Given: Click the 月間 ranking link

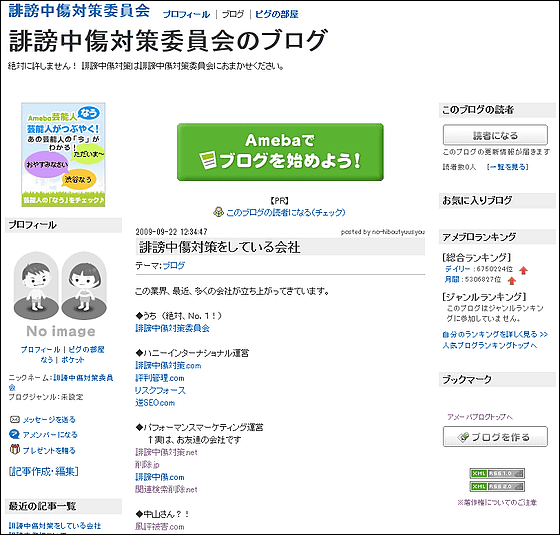Looking at the screenshot, I should 451,279.
